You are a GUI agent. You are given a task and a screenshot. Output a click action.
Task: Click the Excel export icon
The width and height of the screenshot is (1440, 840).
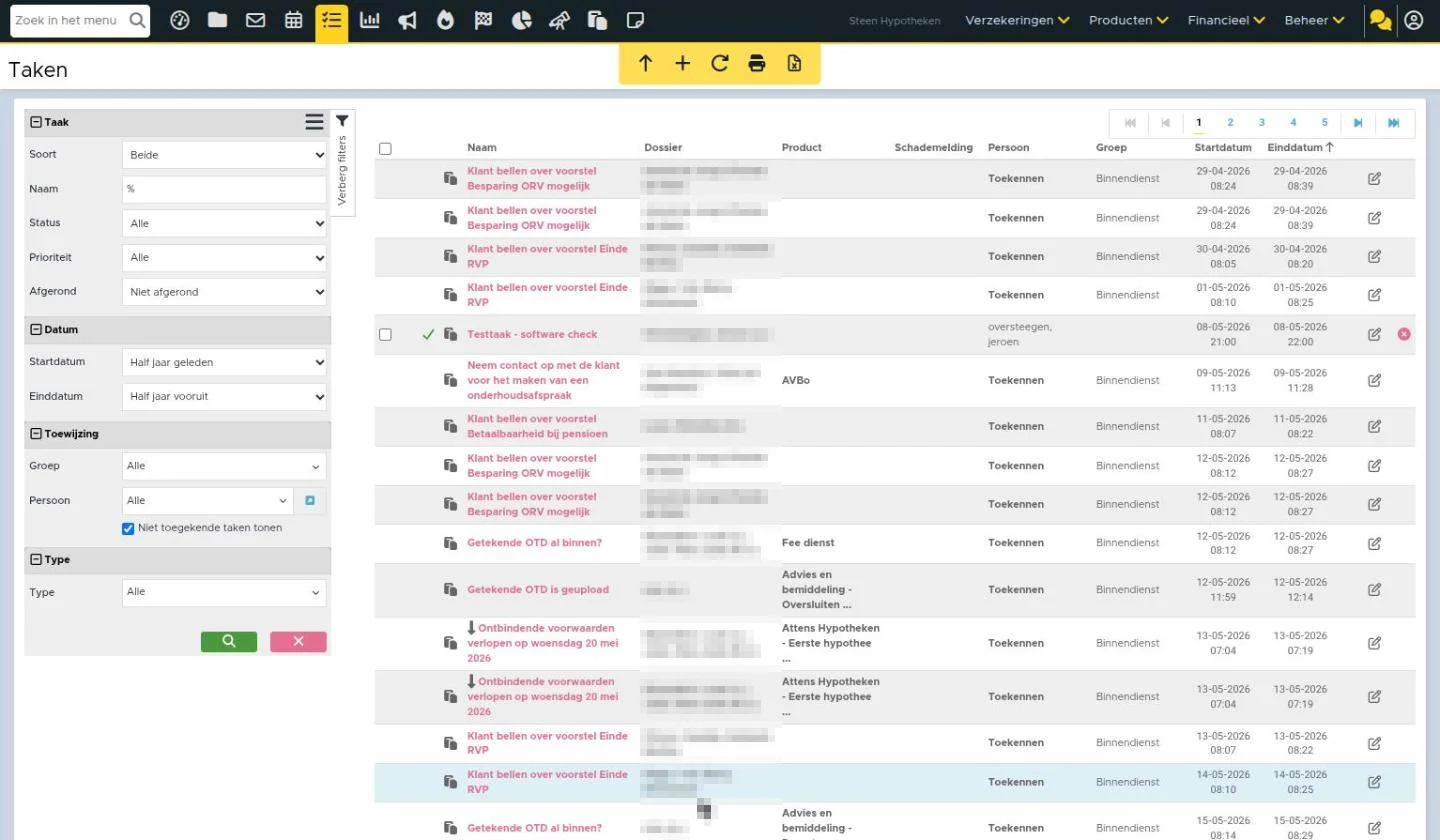click(x=794, y=64)
